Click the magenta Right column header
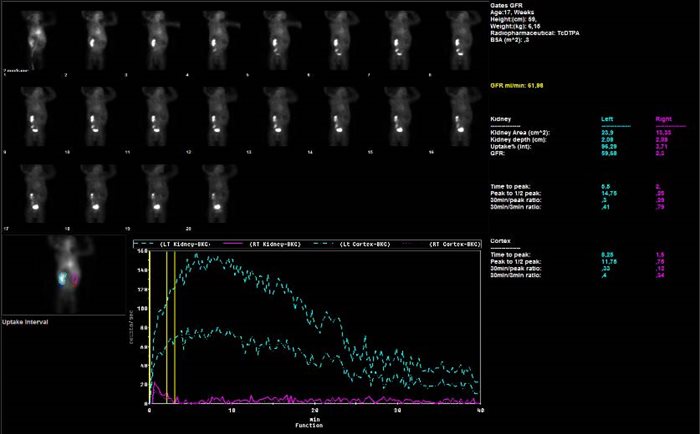700x434 pixels. pyautogui.click(x=663, y=119)
